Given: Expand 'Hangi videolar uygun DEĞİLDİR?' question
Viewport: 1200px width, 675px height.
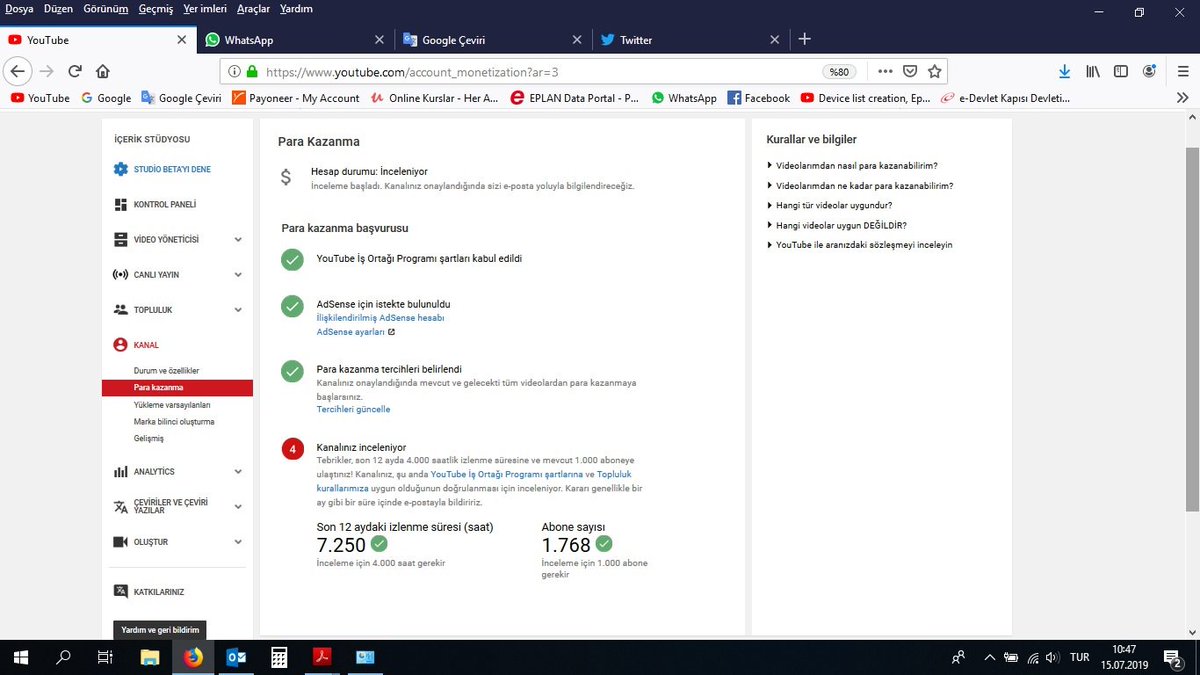Looking at the screenshot, I should pos(836,225).
